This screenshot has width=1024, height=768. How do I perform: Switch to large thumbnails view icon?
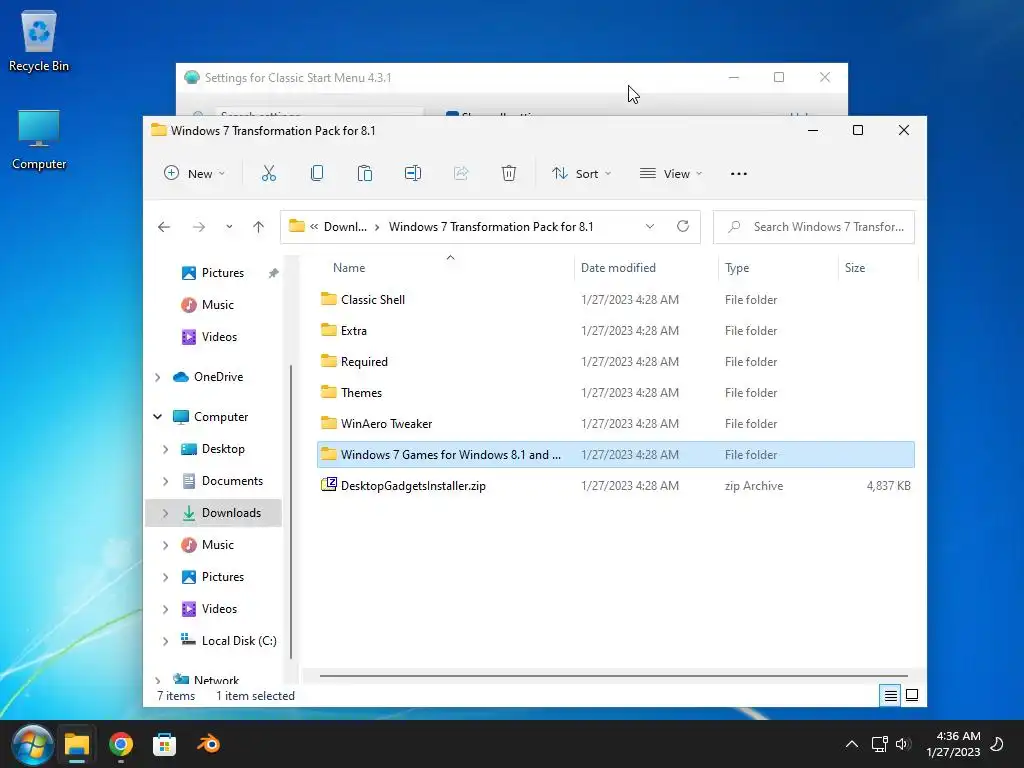click(912, 696)
